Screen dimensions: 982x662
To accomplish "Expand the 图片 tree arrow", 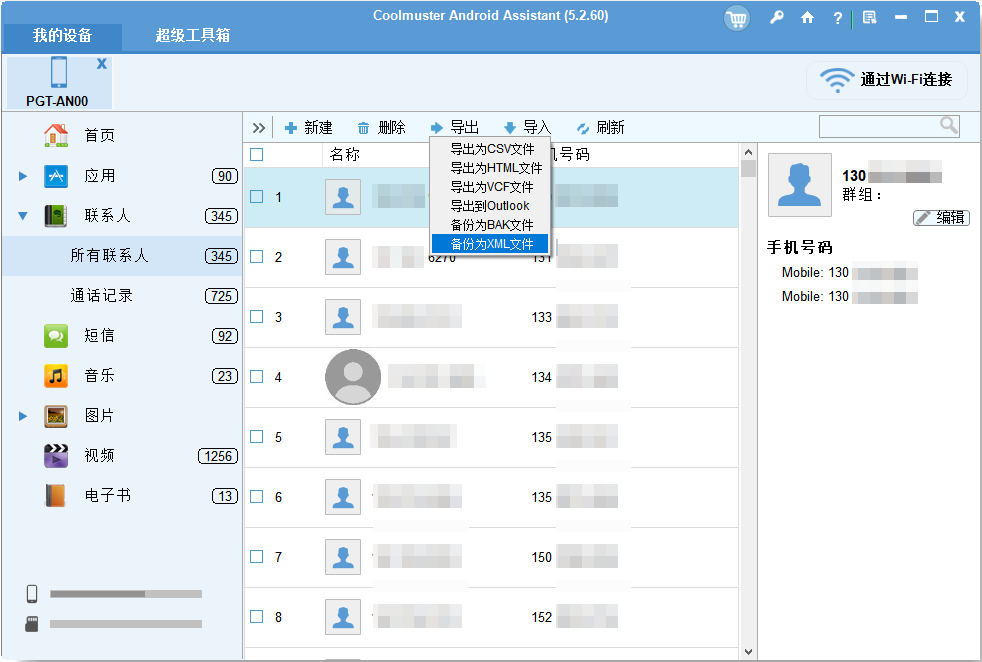I will click(23, 416).
